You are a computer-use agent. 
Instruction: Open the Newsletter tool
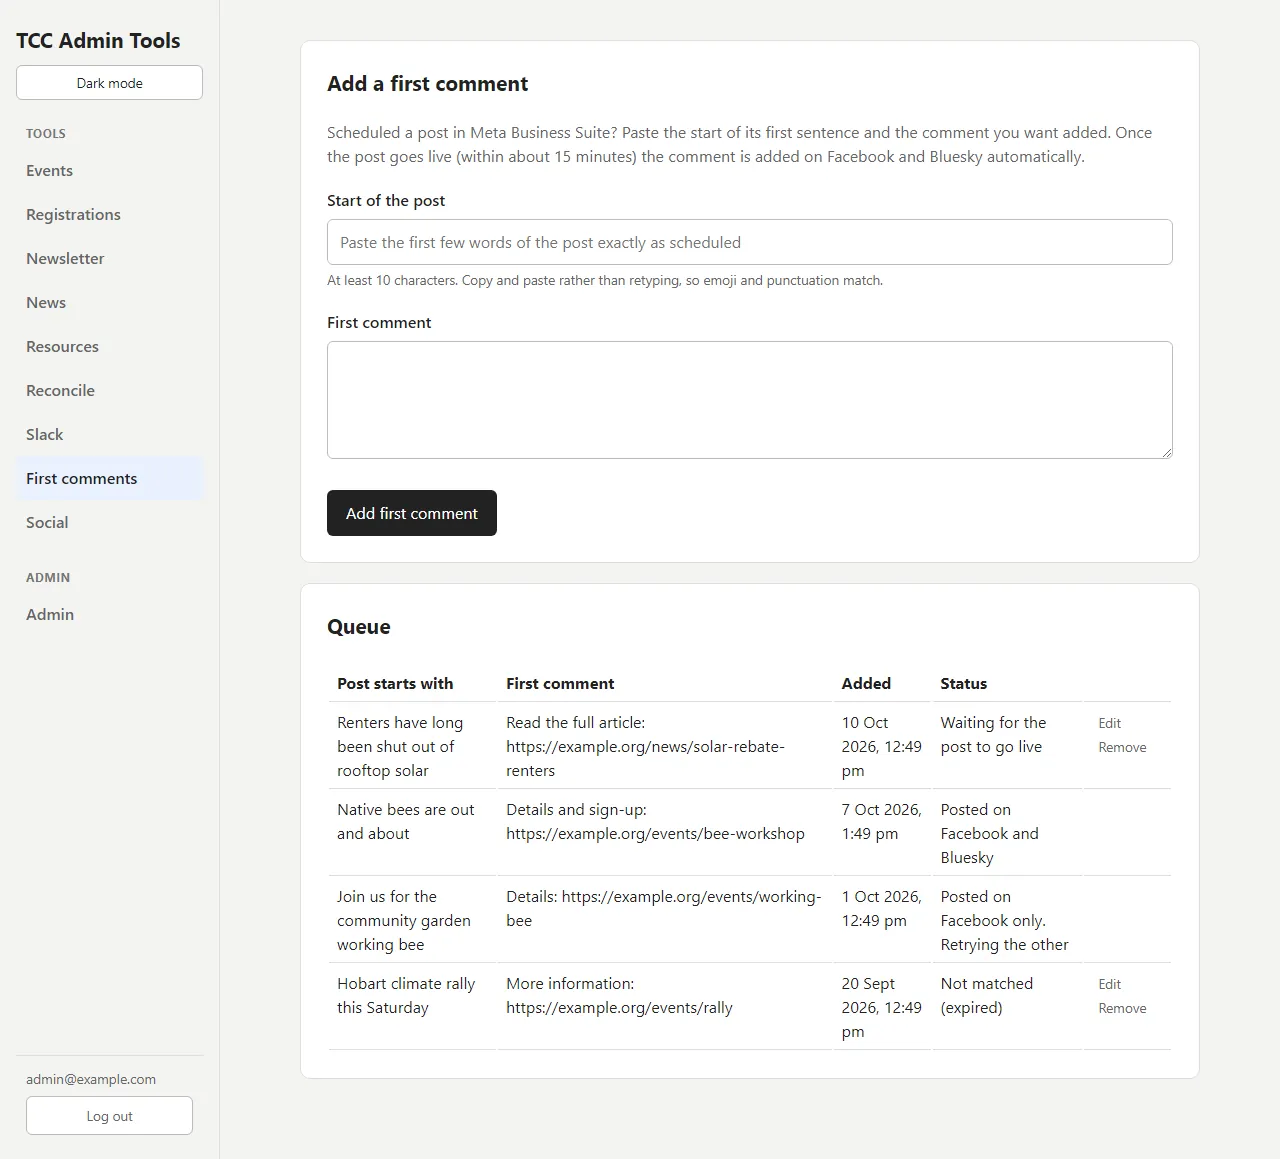tap(109, 259)
